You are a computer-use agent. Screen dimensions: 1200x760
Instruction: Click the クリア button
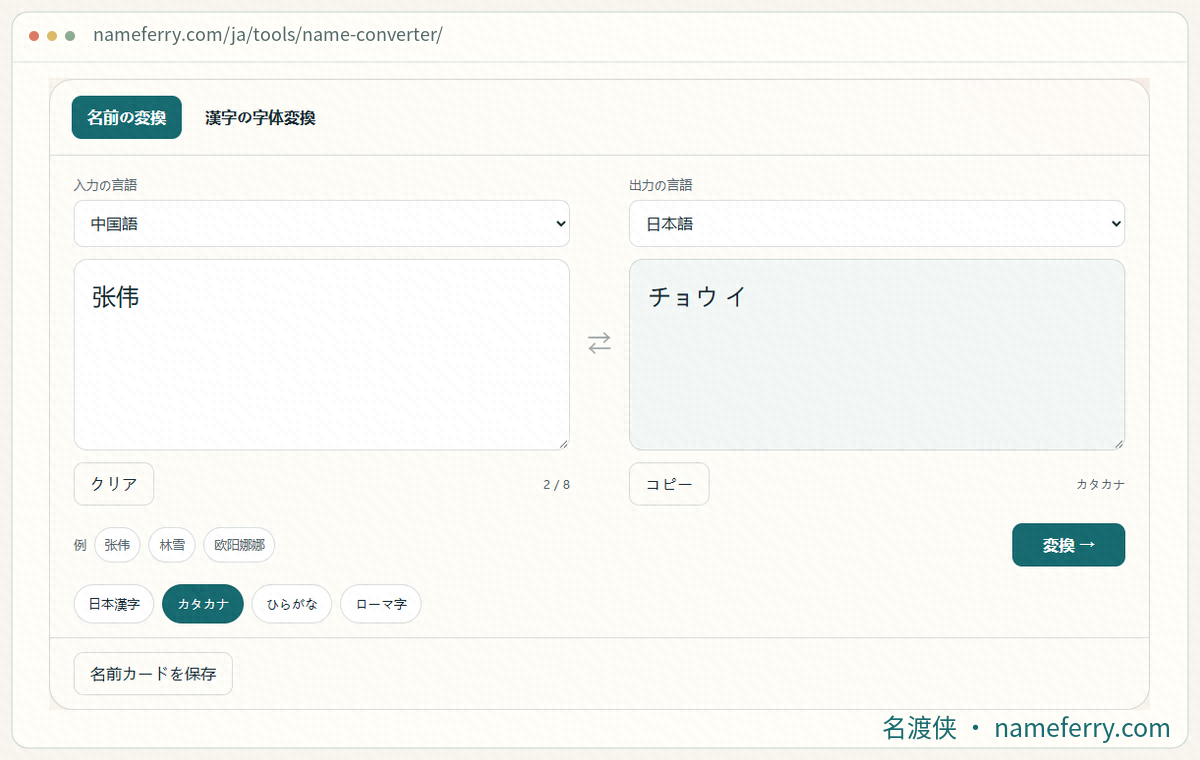(x=114, y=484)
